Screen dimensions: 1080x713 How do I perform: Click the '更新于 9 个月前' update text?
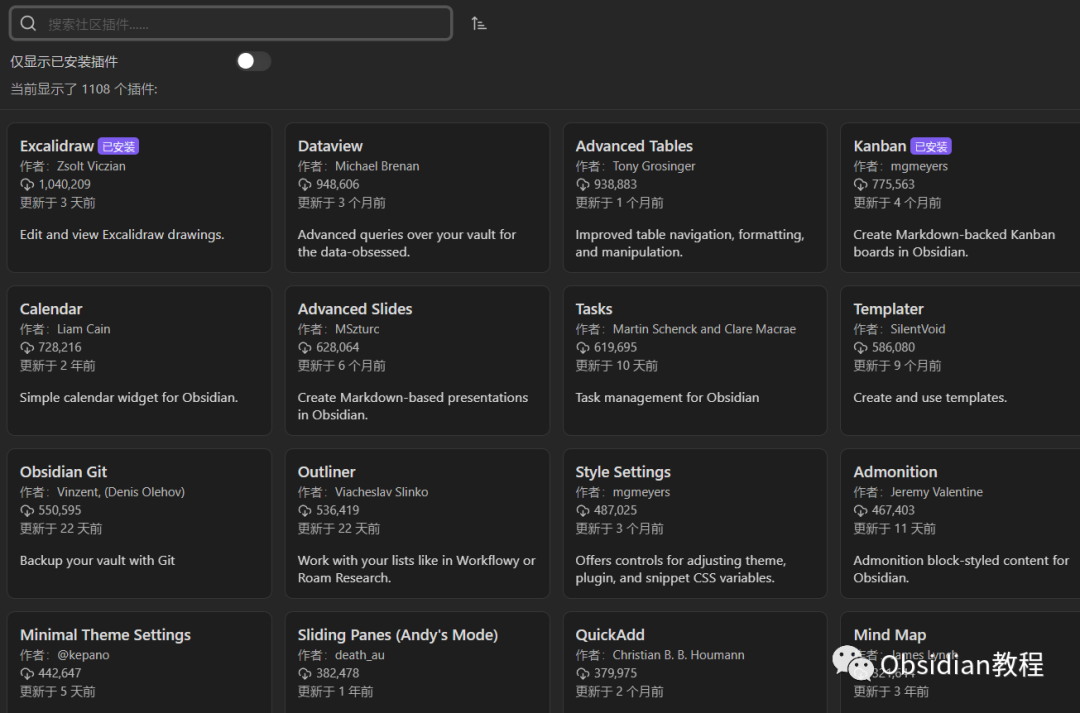[897, 366]
